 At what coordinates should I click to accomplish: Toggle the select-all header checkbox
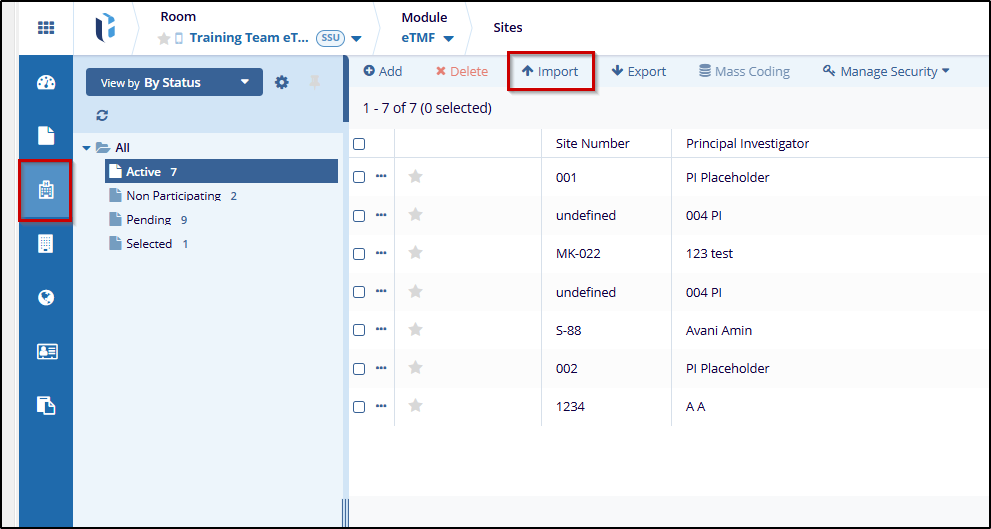[359, 144]
